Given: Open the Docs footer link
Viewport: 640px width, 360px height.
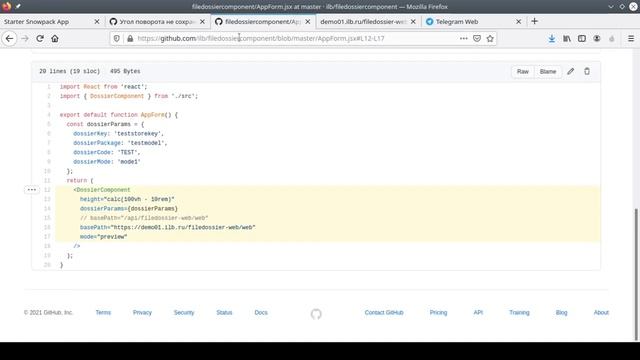Looking at the screenshot, I should pyautogui.click(x=261, y=312).
